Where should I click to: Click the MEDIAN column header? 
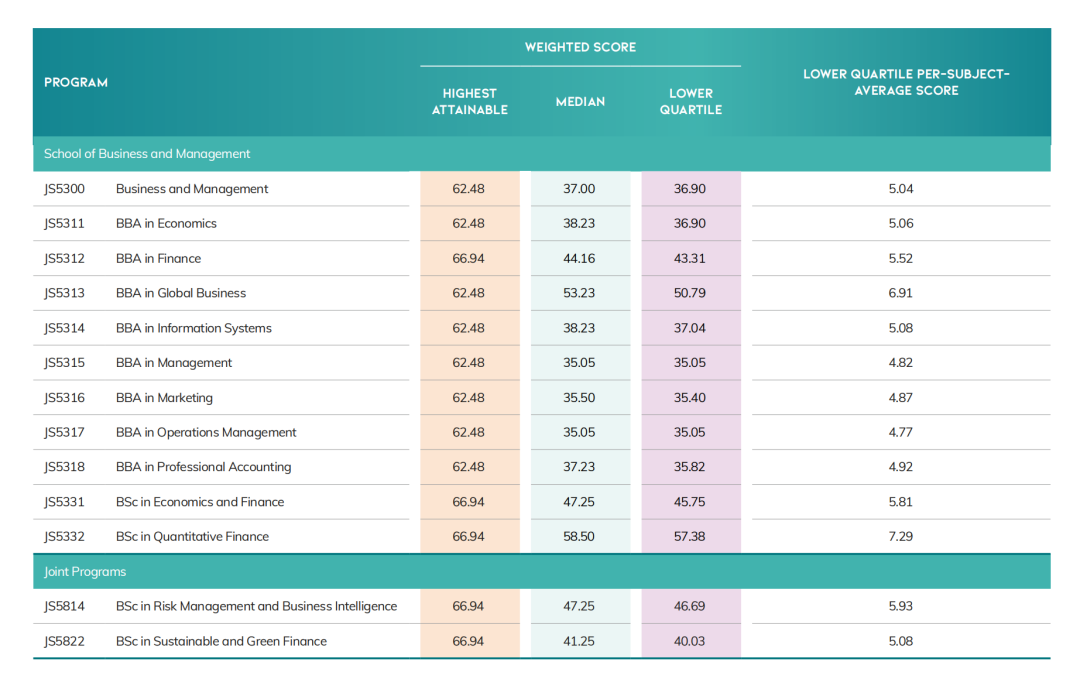[x=580, y=101]
